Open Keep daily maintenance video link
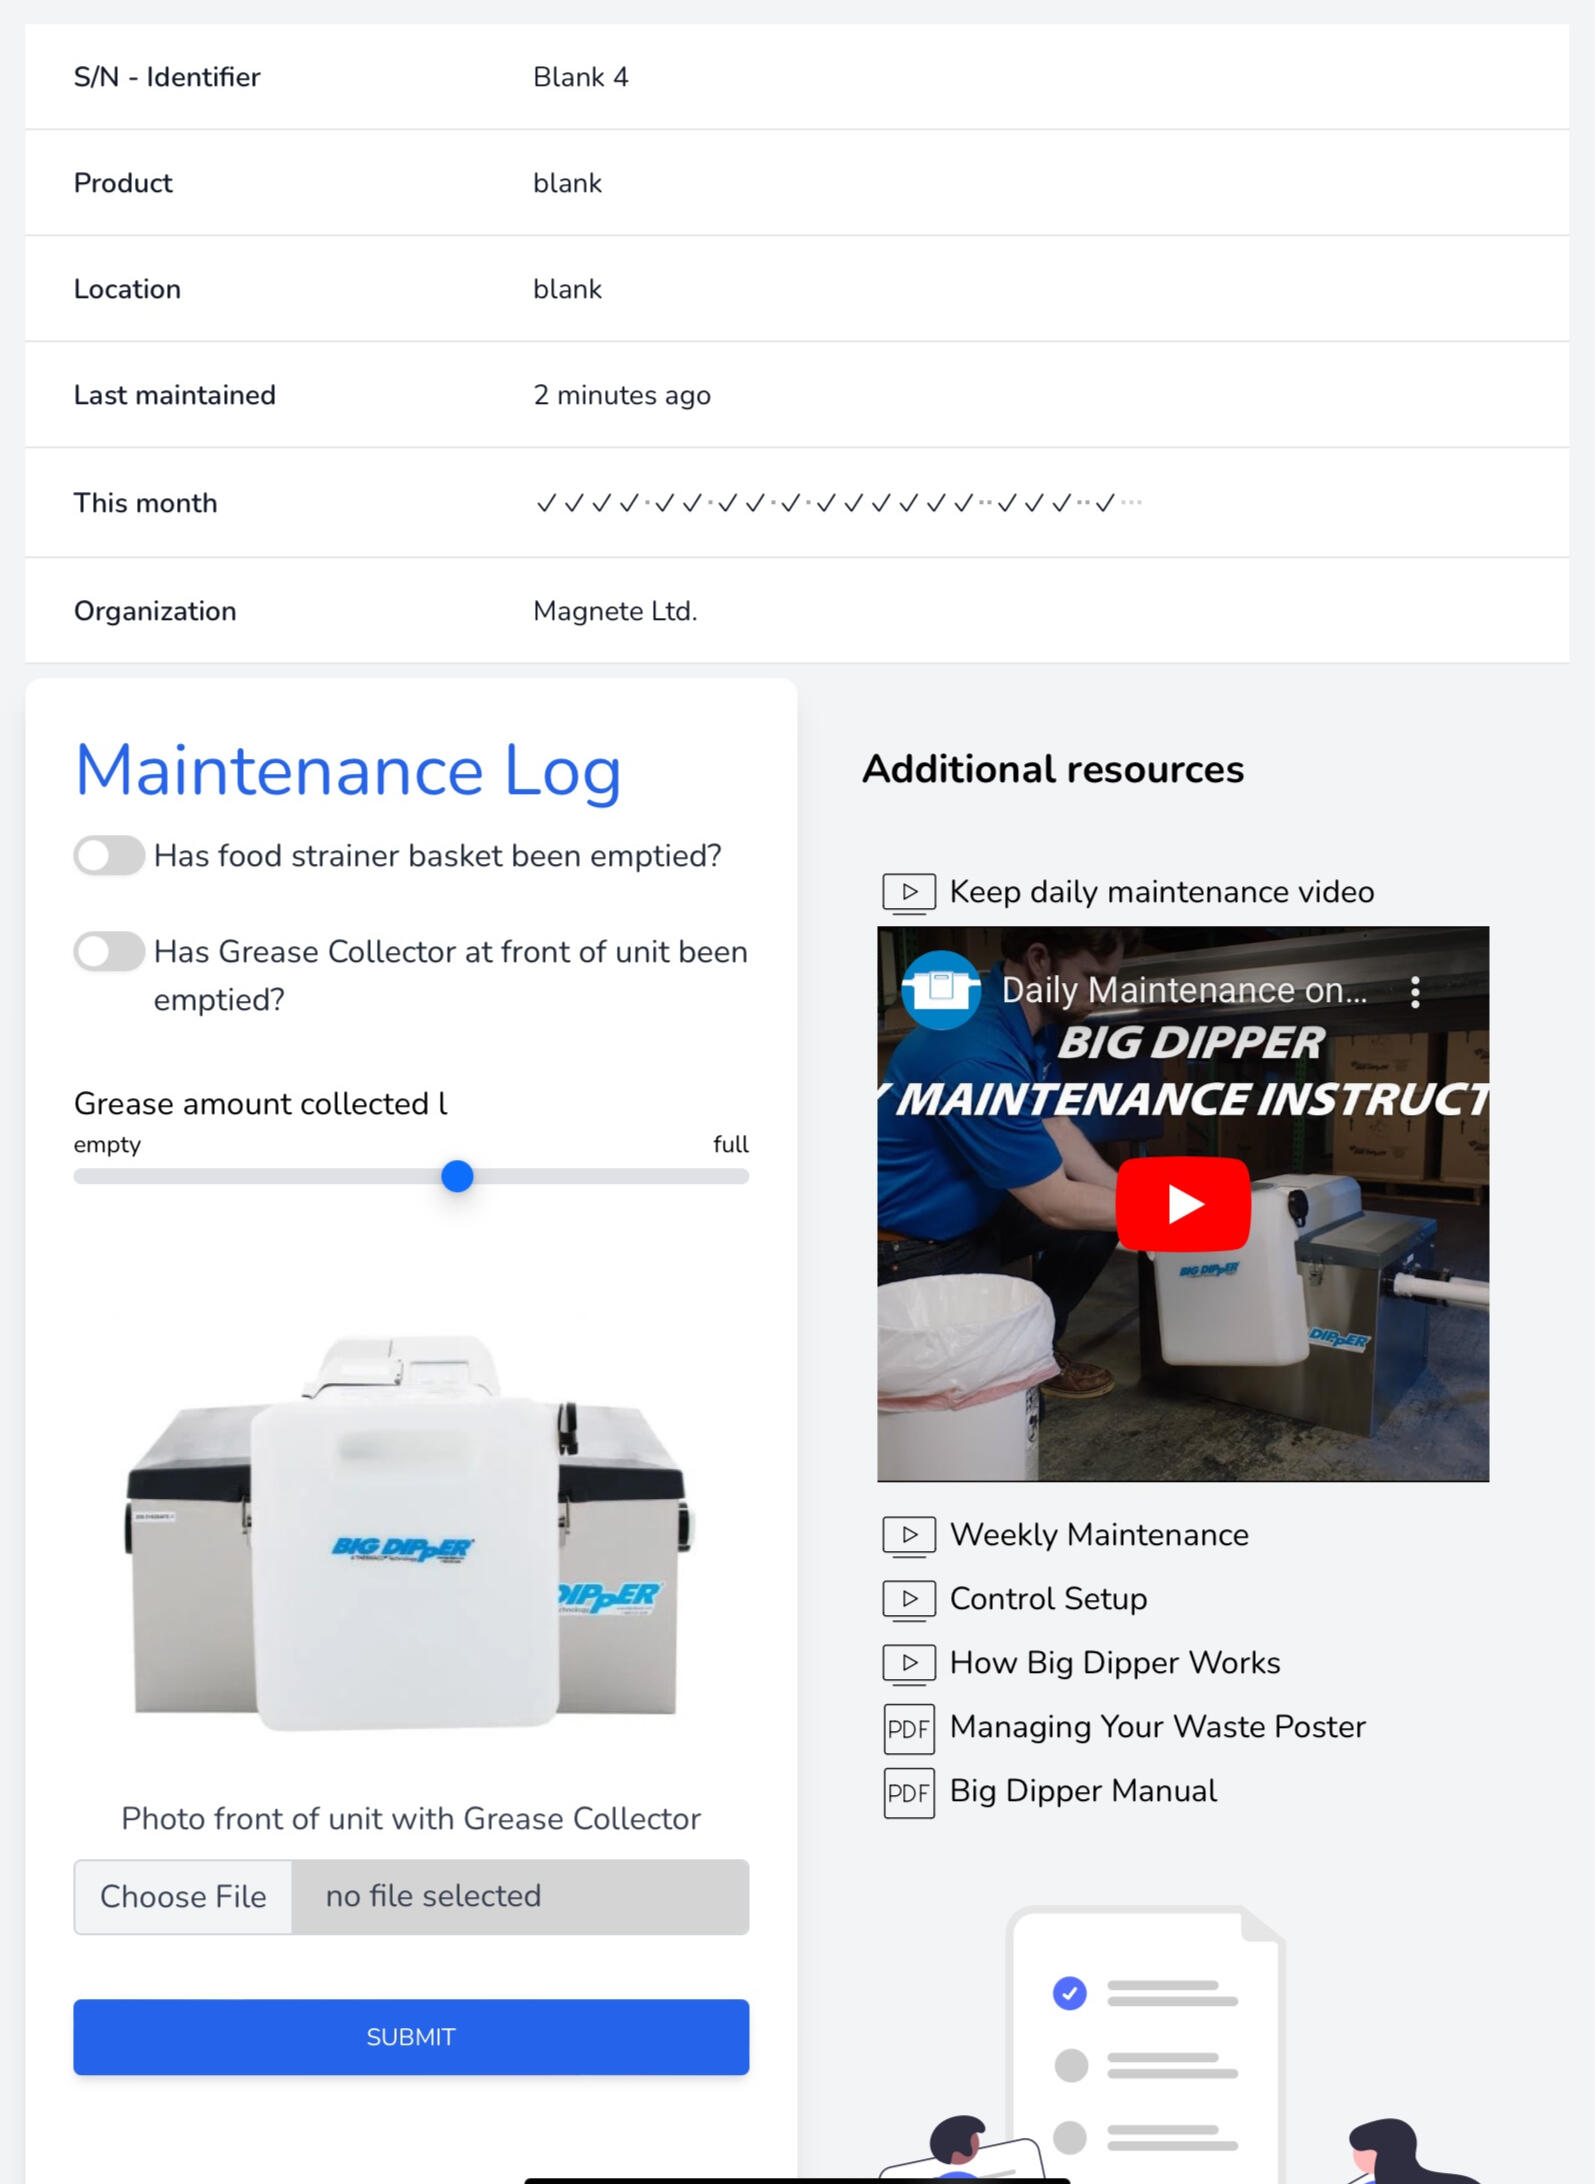1595x2184 pixels. (x=1162, y=892)
